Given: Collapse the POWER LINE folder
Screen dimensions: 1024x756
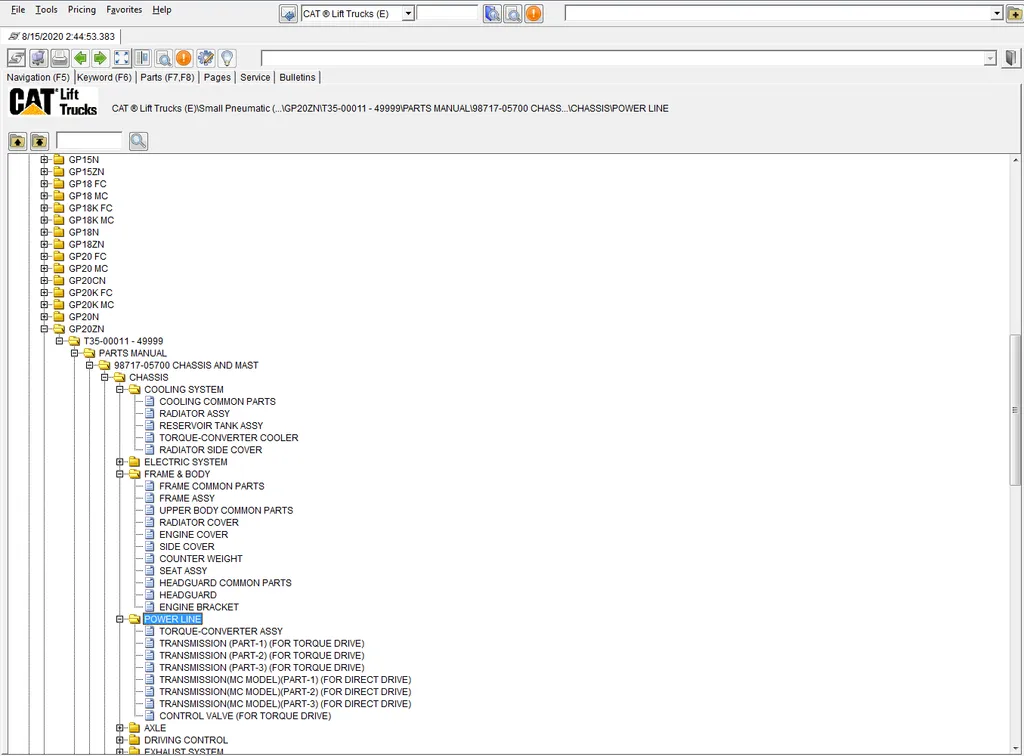Looking at the screenshot, I should point(120,619).
